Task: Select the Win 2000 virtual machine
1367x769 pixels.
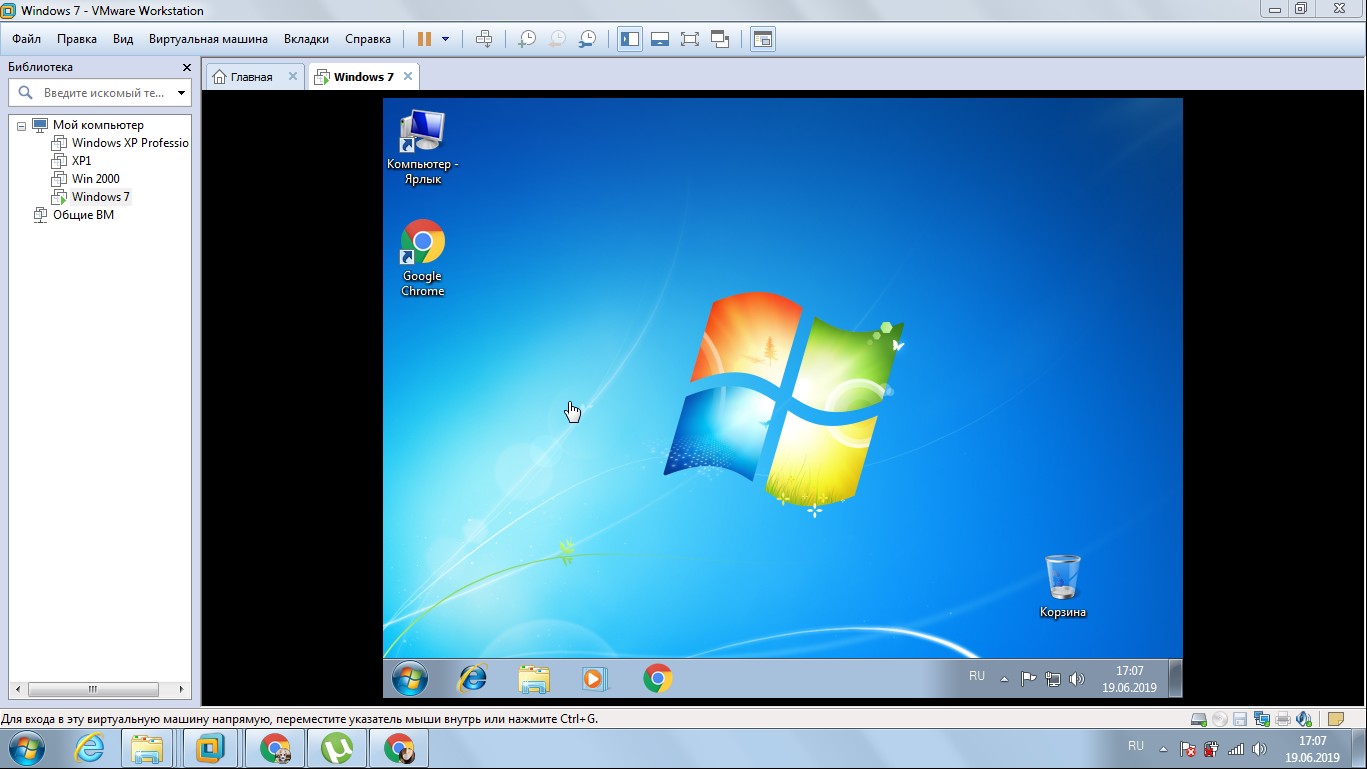Action: pos(95,179)
